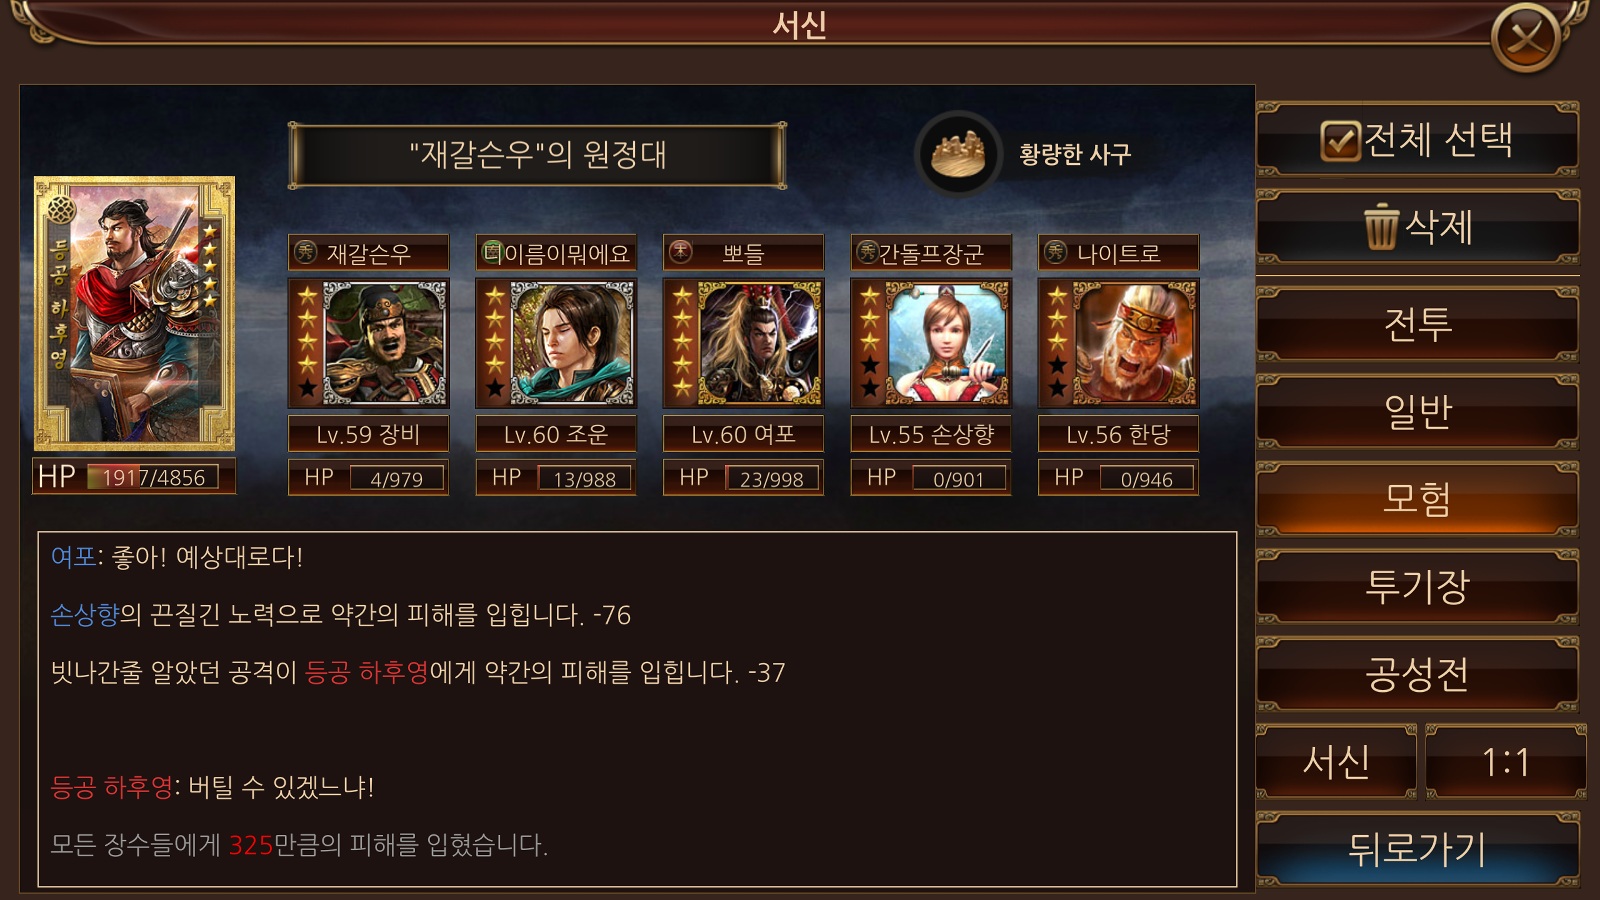
Task: Open the 전투 tab
Action: tap(1418, 323)
